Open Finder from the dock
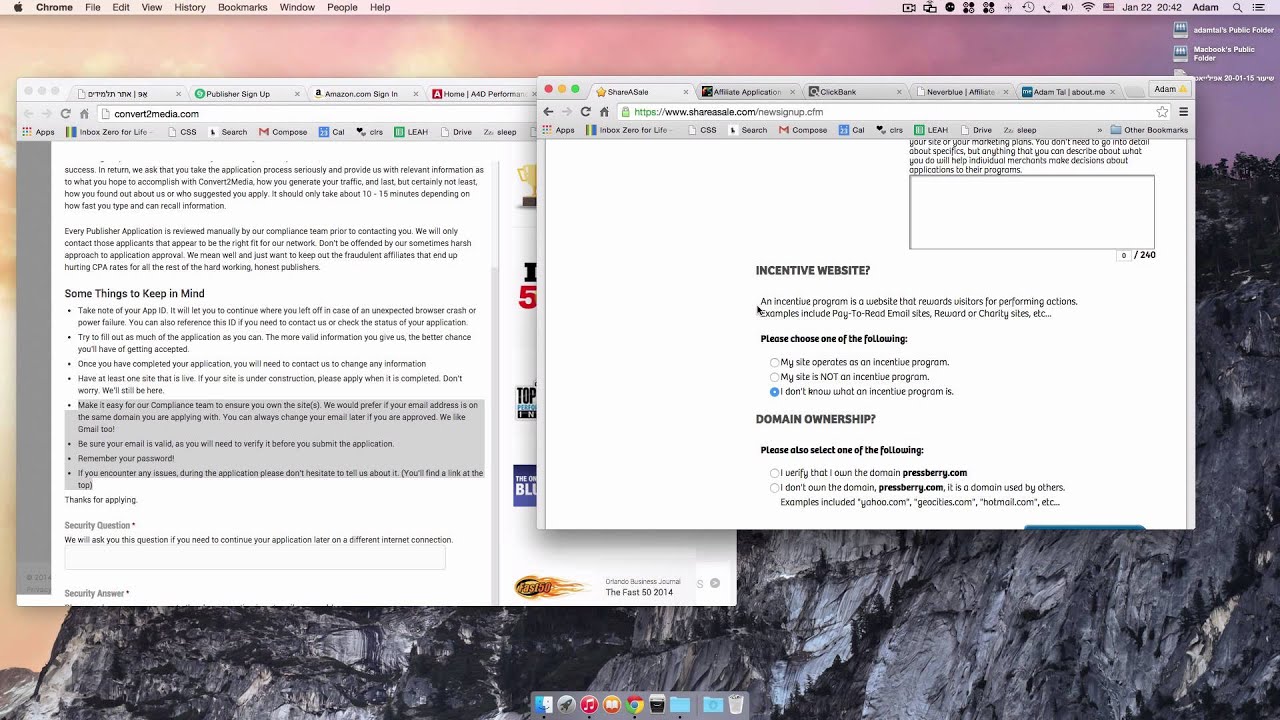This screenshot has height=720, width=1280. click(543, 705)
